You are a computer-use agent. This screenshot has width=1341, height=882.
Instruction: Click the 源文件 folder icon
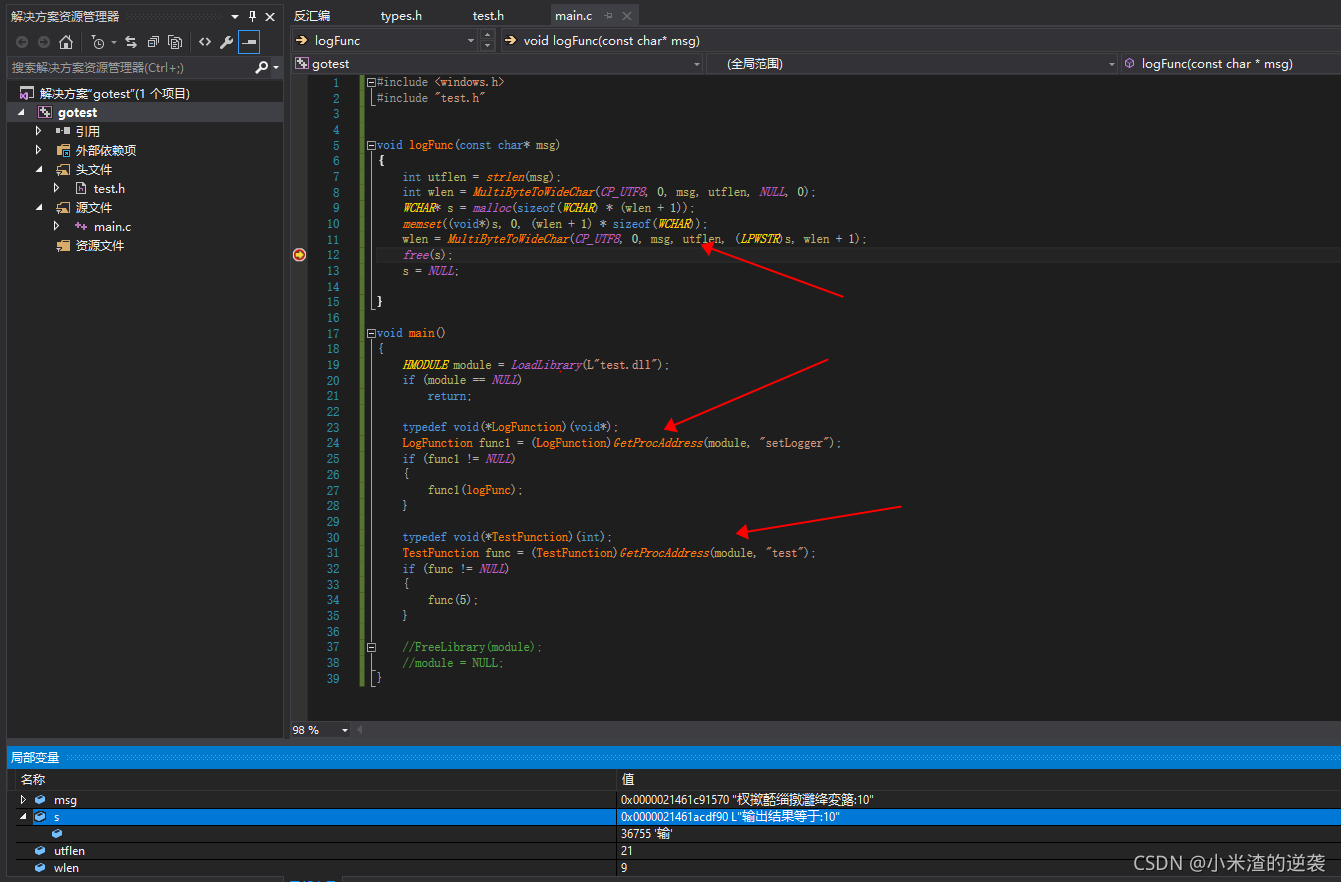63,207
